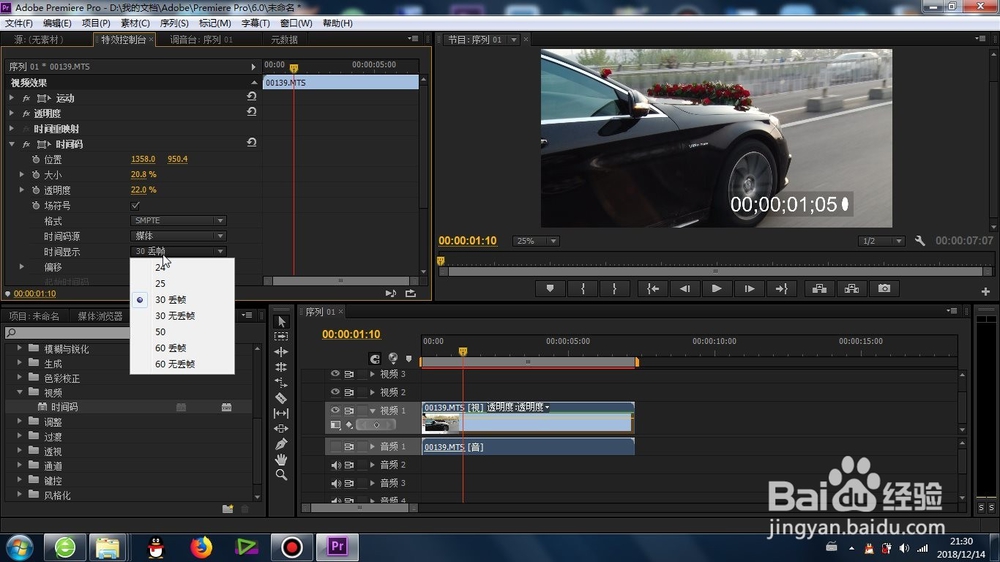Click the Opacity value 22.0 %

click(143, 189)
